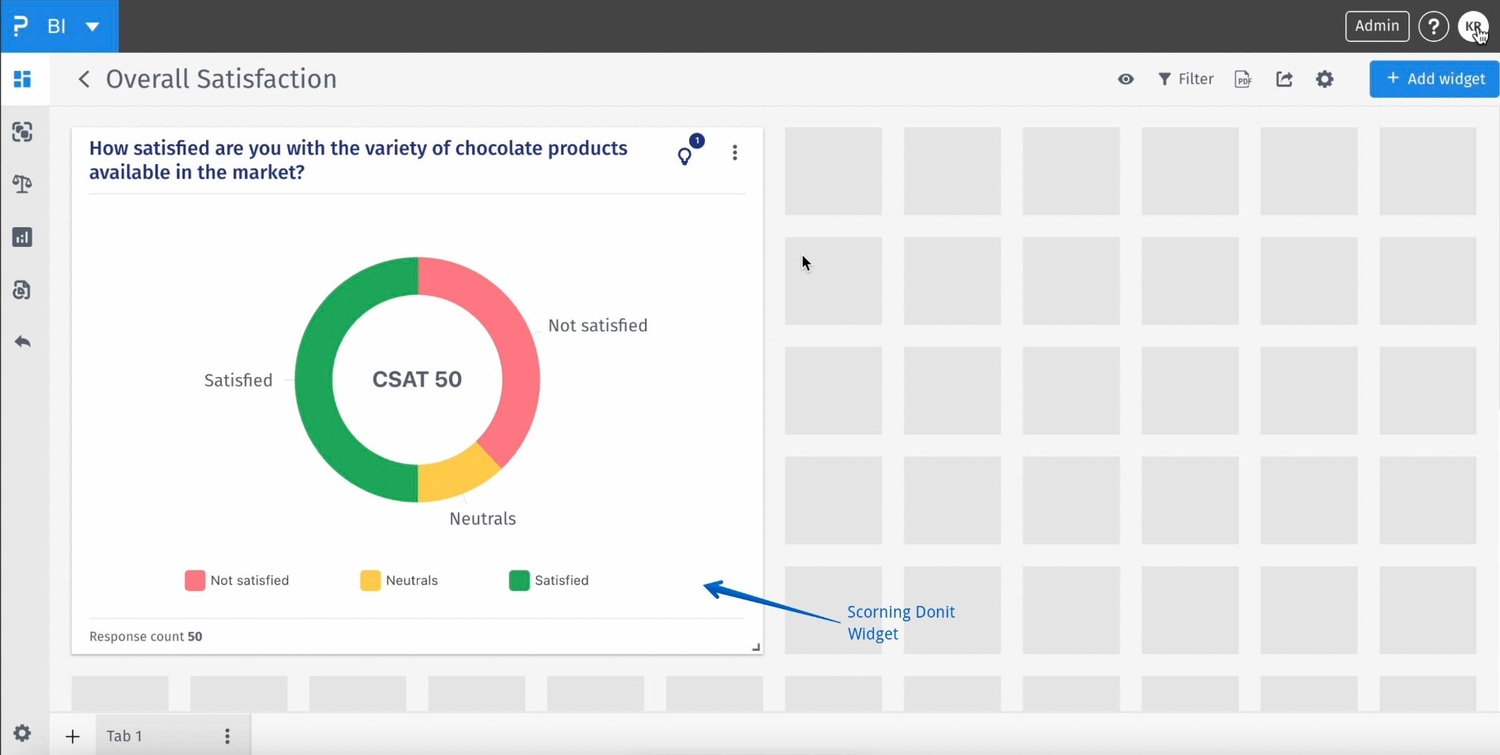Share the dashboard via share icon
This screenshot has width=1500, height=755.
(1284, 79)
